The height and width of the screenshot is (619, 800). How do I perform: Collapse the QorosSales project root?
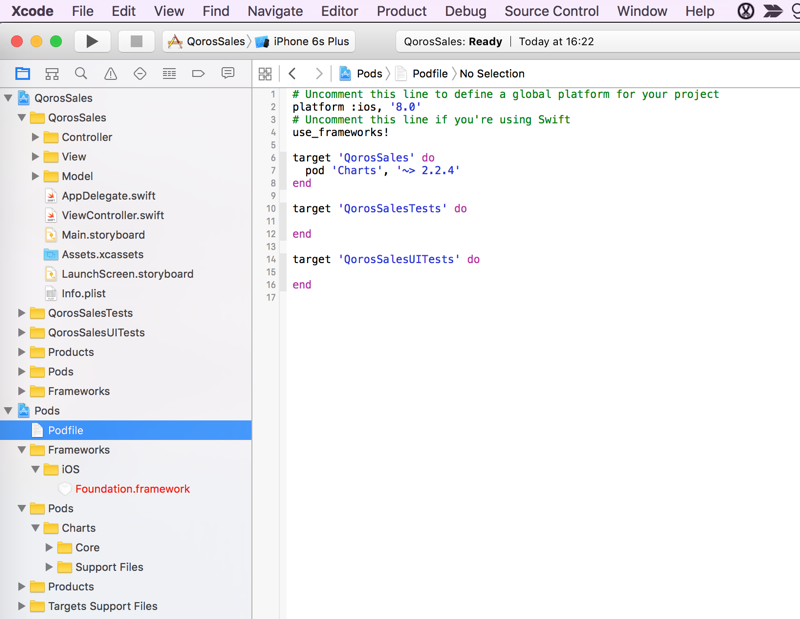click(x=8, y=97)
